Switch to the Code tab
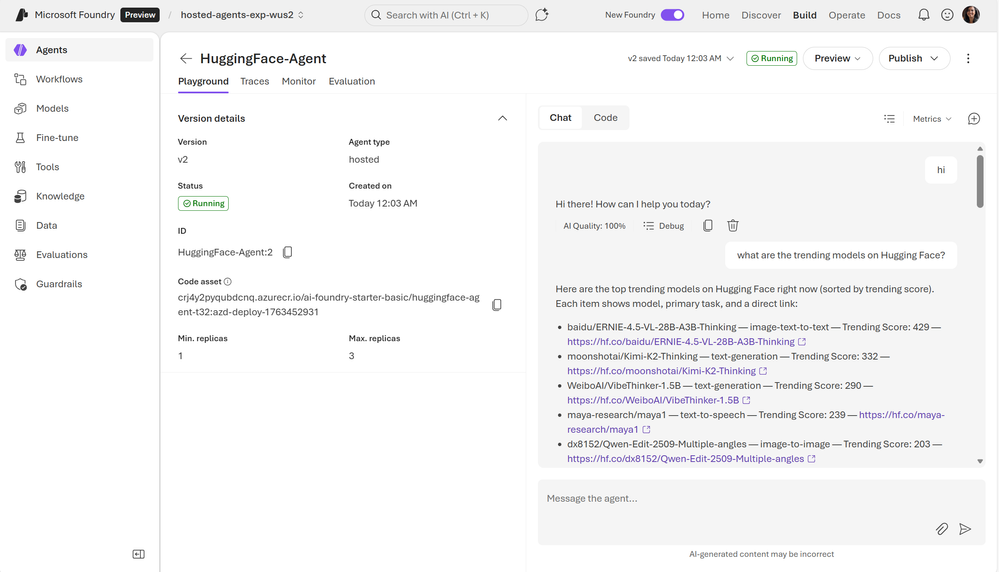999x572 pixels. (x=605, y=118)
